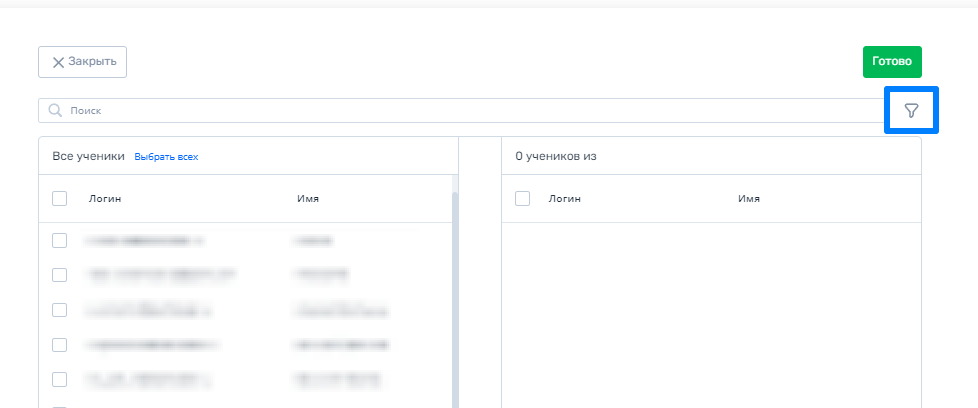Sort by Имя in Все ученики table

[x=308, y=199]
